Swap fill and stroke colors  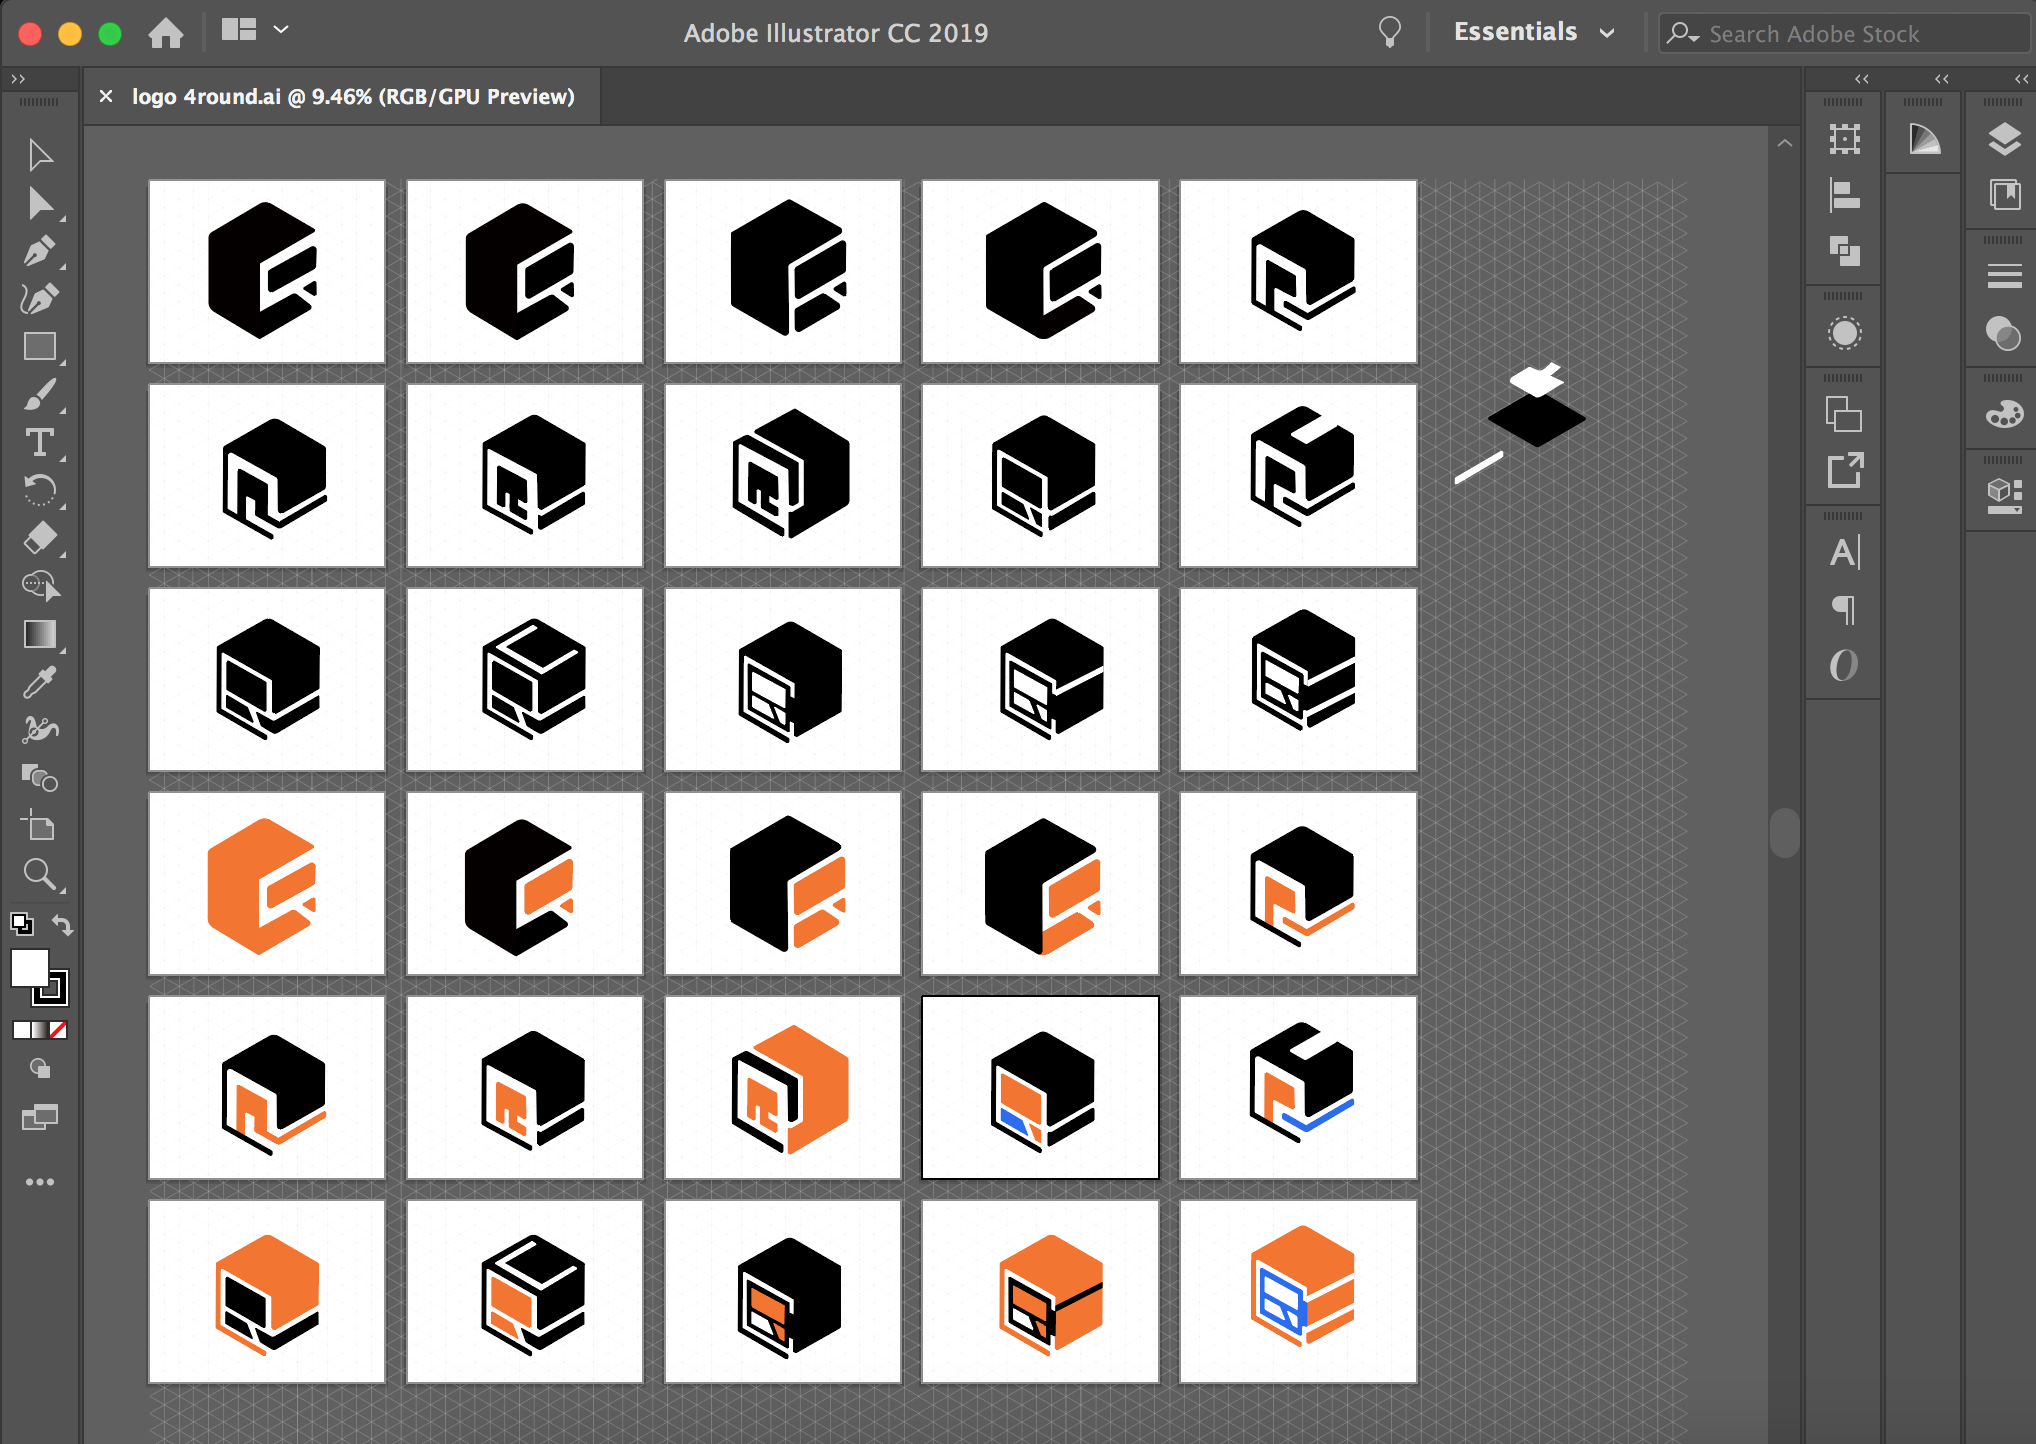[x=63, y=924]
